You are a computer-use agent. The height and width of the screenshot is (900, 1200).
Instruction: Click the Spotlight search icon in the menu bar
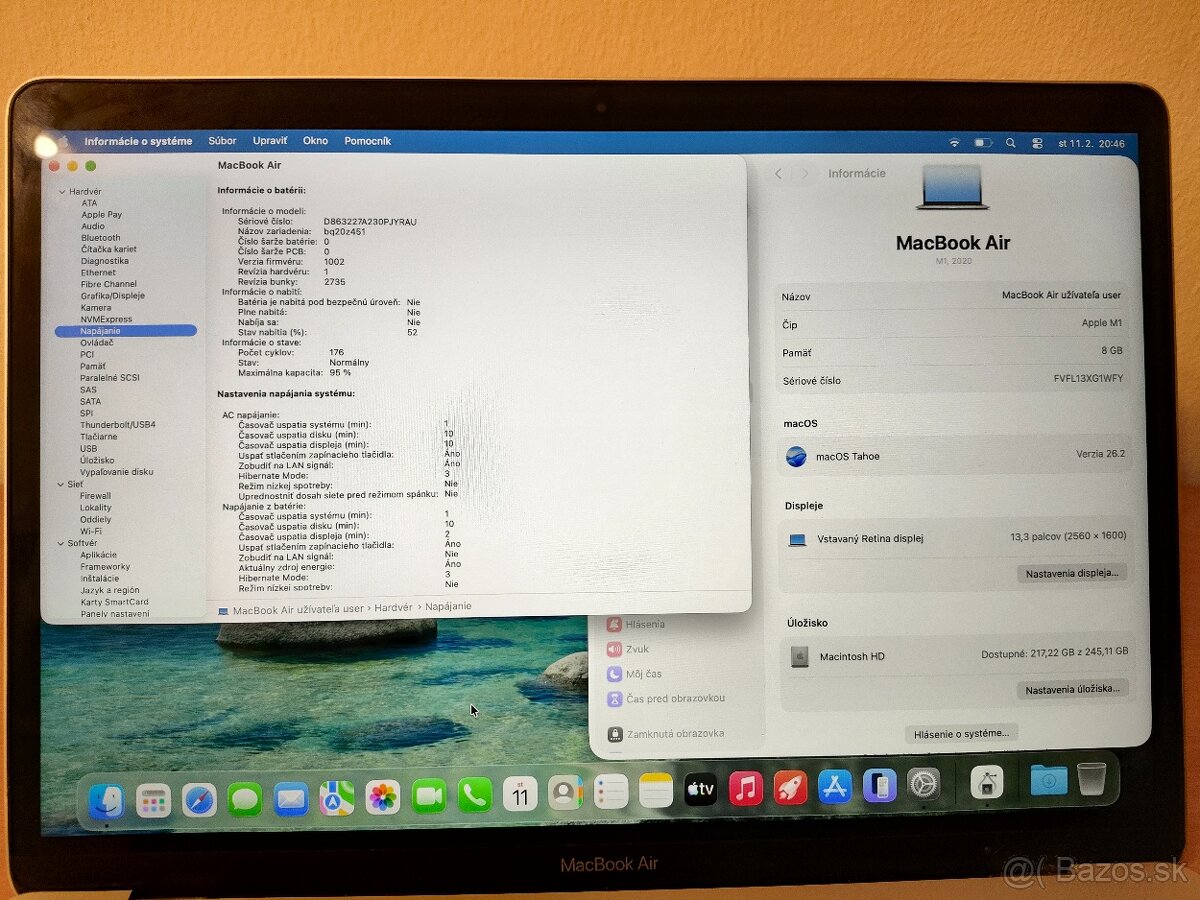coord(1011,143)
